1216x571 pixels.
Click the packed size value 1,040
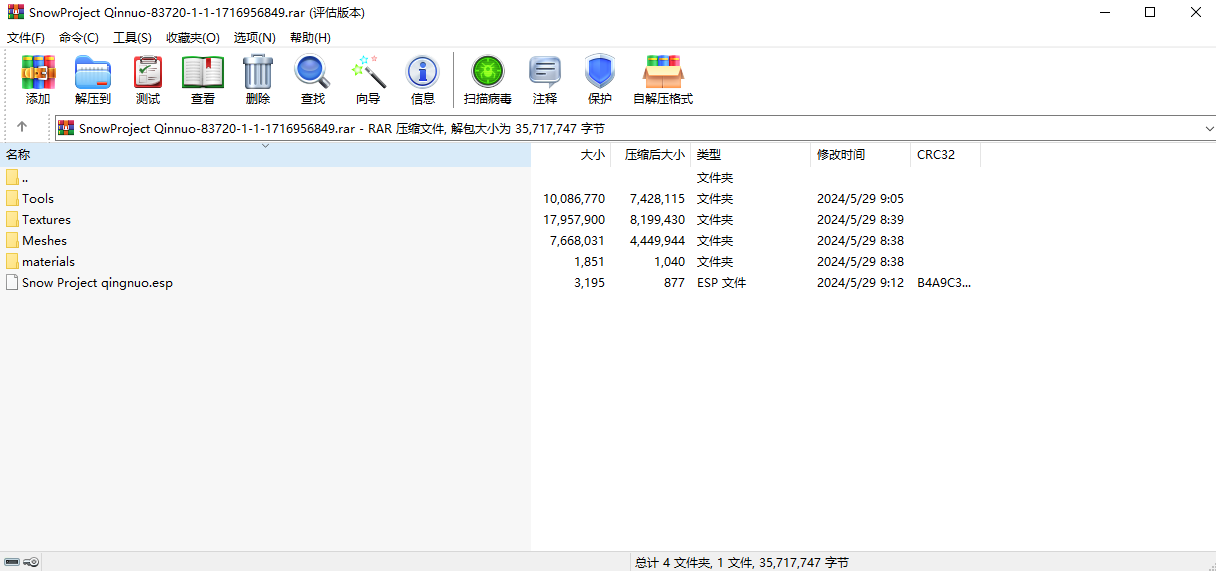click(x=669, y=261)
